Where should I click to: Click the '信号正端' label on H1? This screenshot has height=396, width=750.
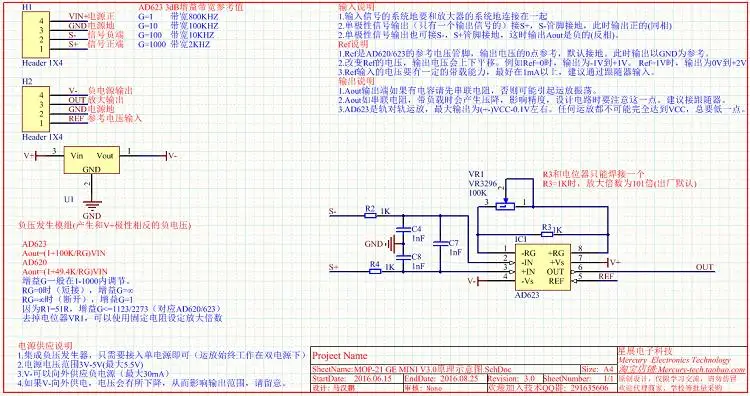pyautogui.click(x=106, y=44)
